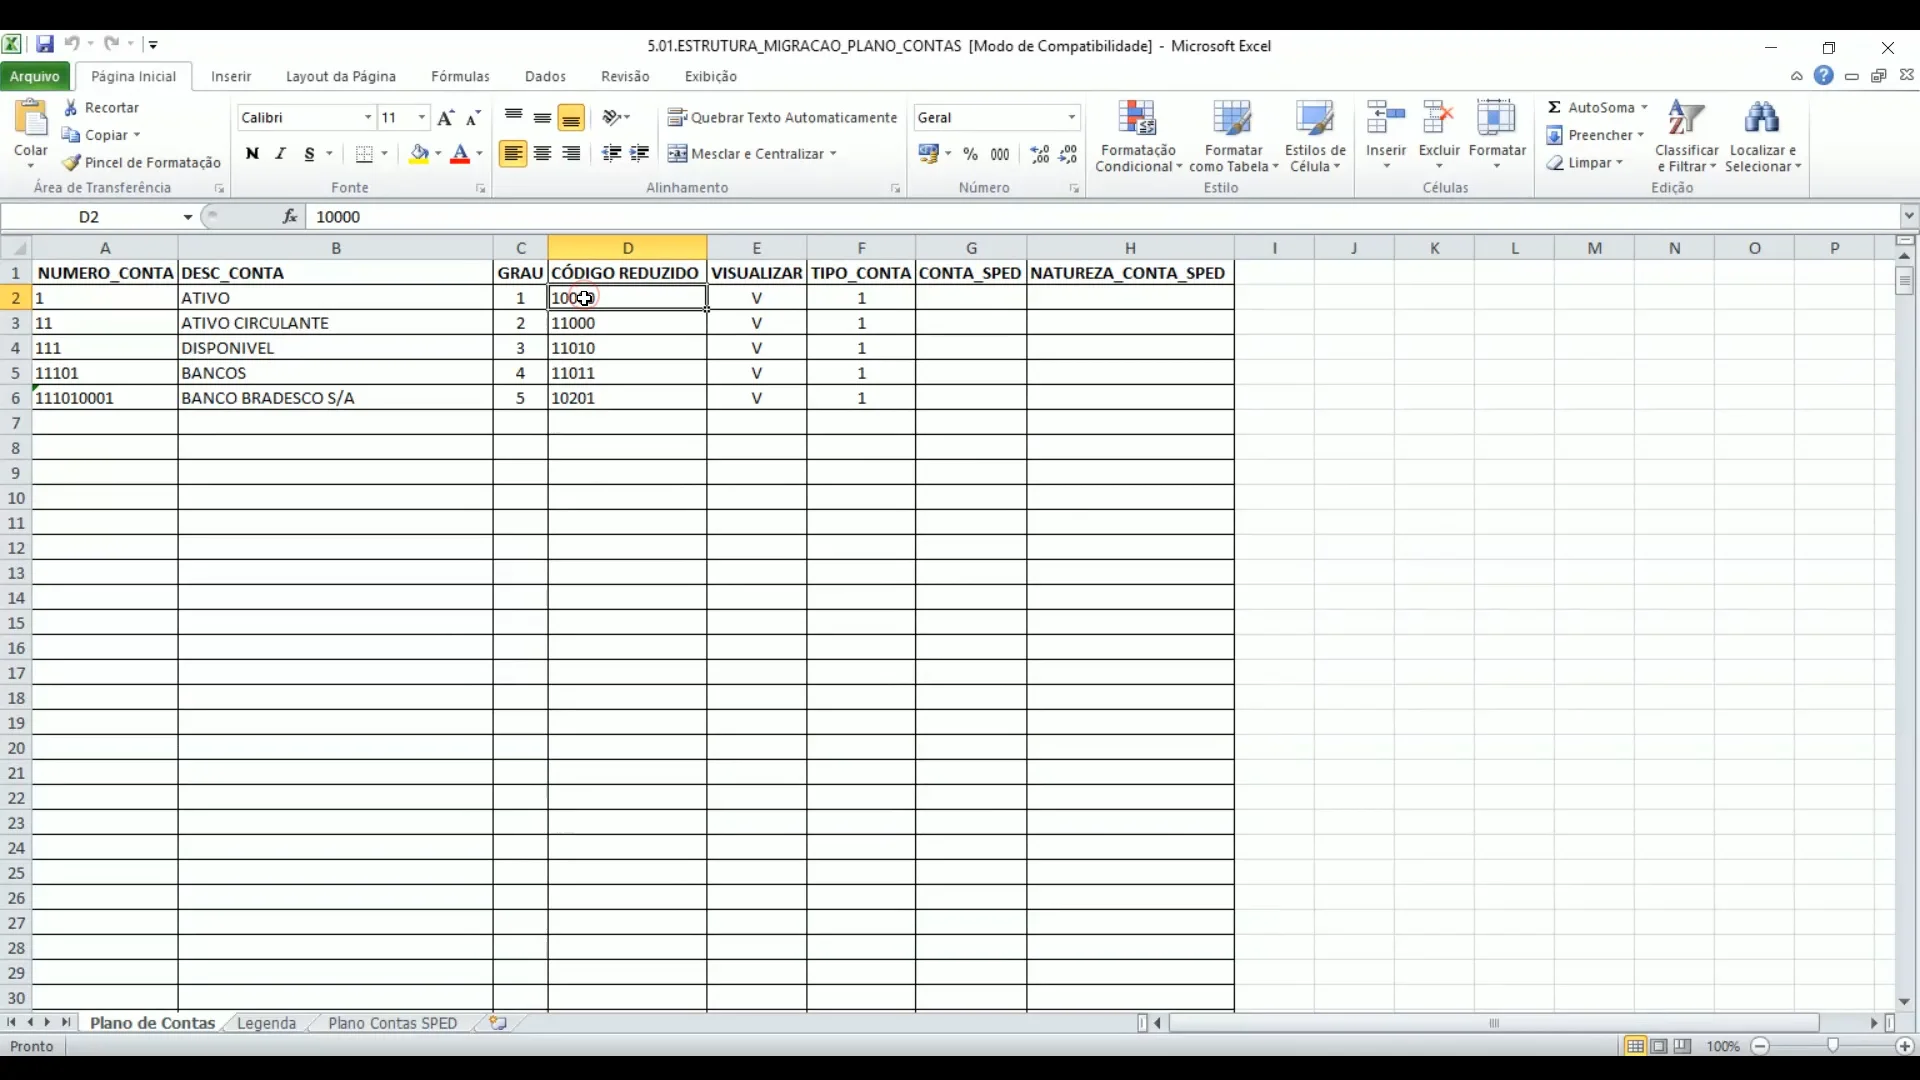Open font size 11 dropdown

tap(422, 118)
